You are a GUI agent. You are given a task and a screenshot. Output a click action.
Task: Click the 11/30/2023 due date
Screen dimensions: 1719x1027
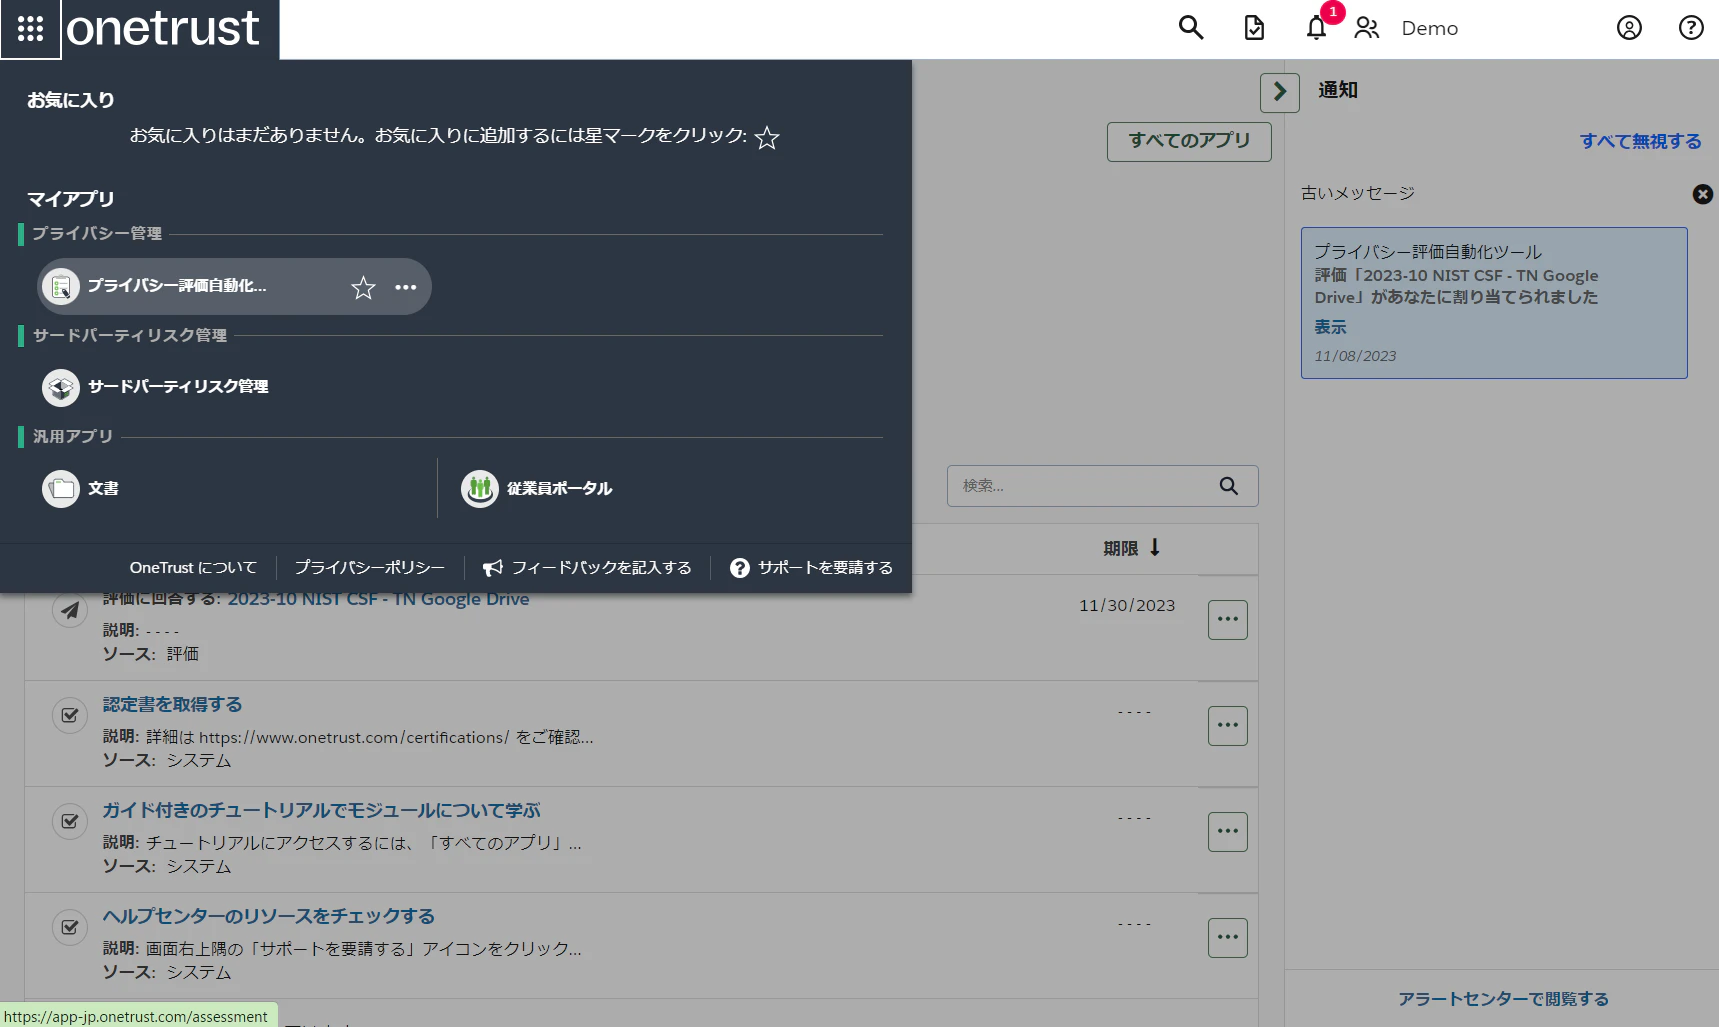(x=1127, y=606)
